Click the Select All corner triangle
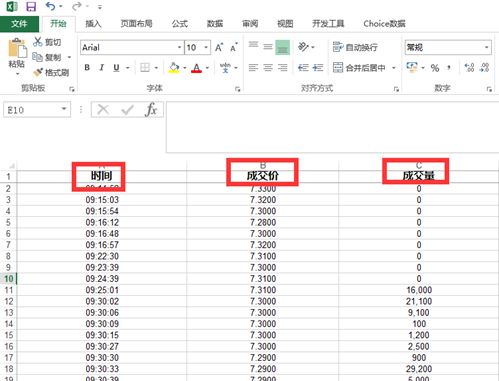The height and width of the screenshot is (381, 499). [12, 166]
